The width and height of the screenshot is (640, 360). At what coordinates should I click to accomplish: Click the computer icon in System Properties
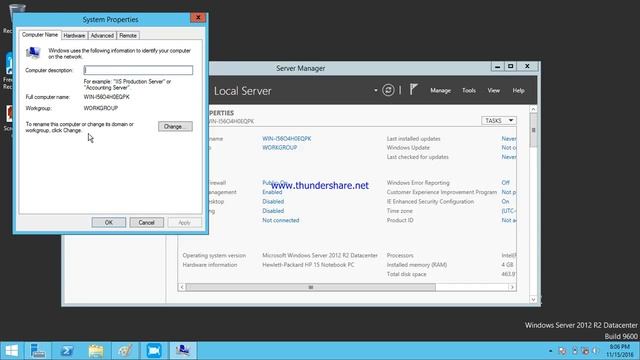[33, 53]
